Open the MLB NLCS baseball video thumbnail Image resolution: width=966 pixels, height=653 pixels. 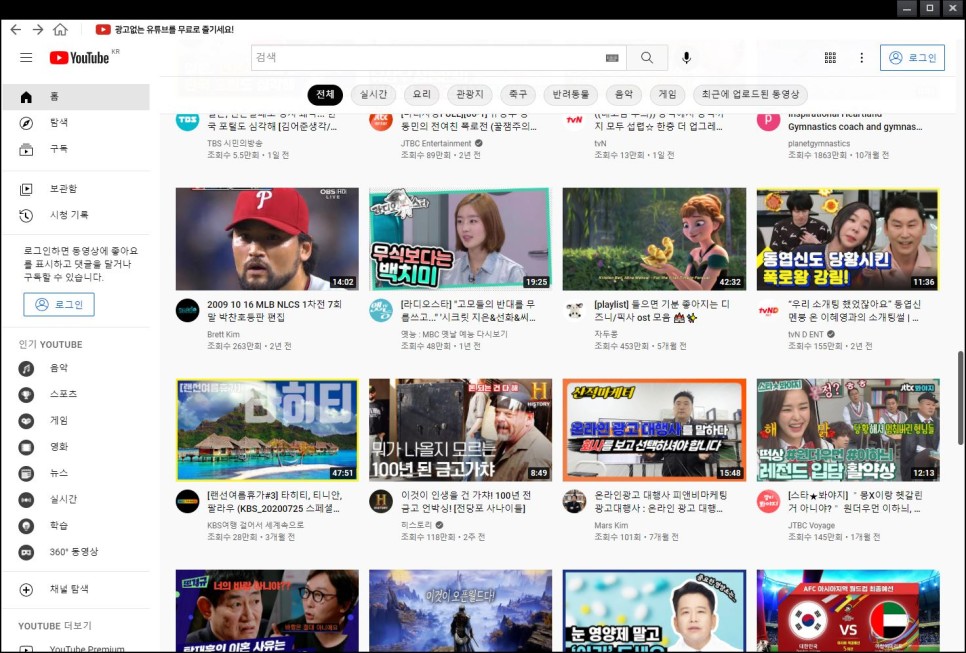[267, 239]
